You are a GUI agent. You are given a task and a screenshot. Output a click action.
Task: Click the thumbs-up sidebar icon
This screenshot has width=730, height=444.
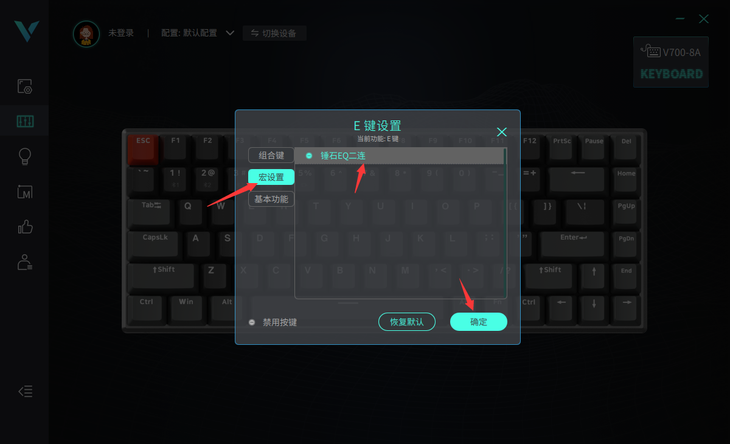pyautogui.click(x=25, y=227)
